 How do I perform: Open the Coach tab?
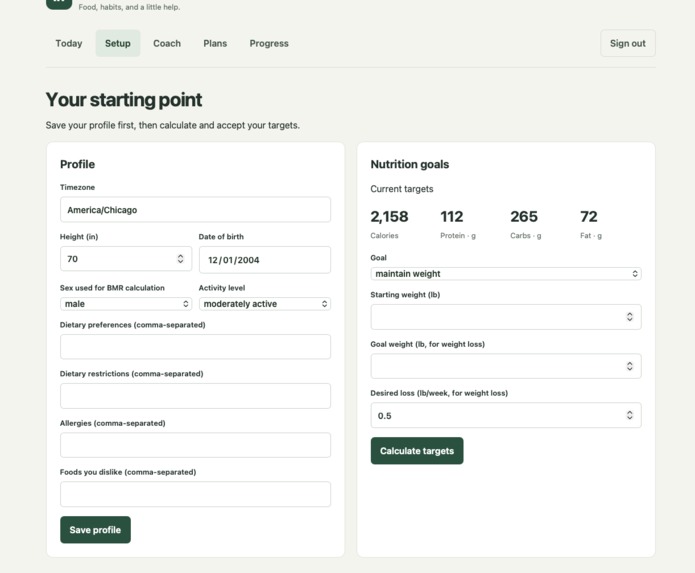click(x=167, y=43)
